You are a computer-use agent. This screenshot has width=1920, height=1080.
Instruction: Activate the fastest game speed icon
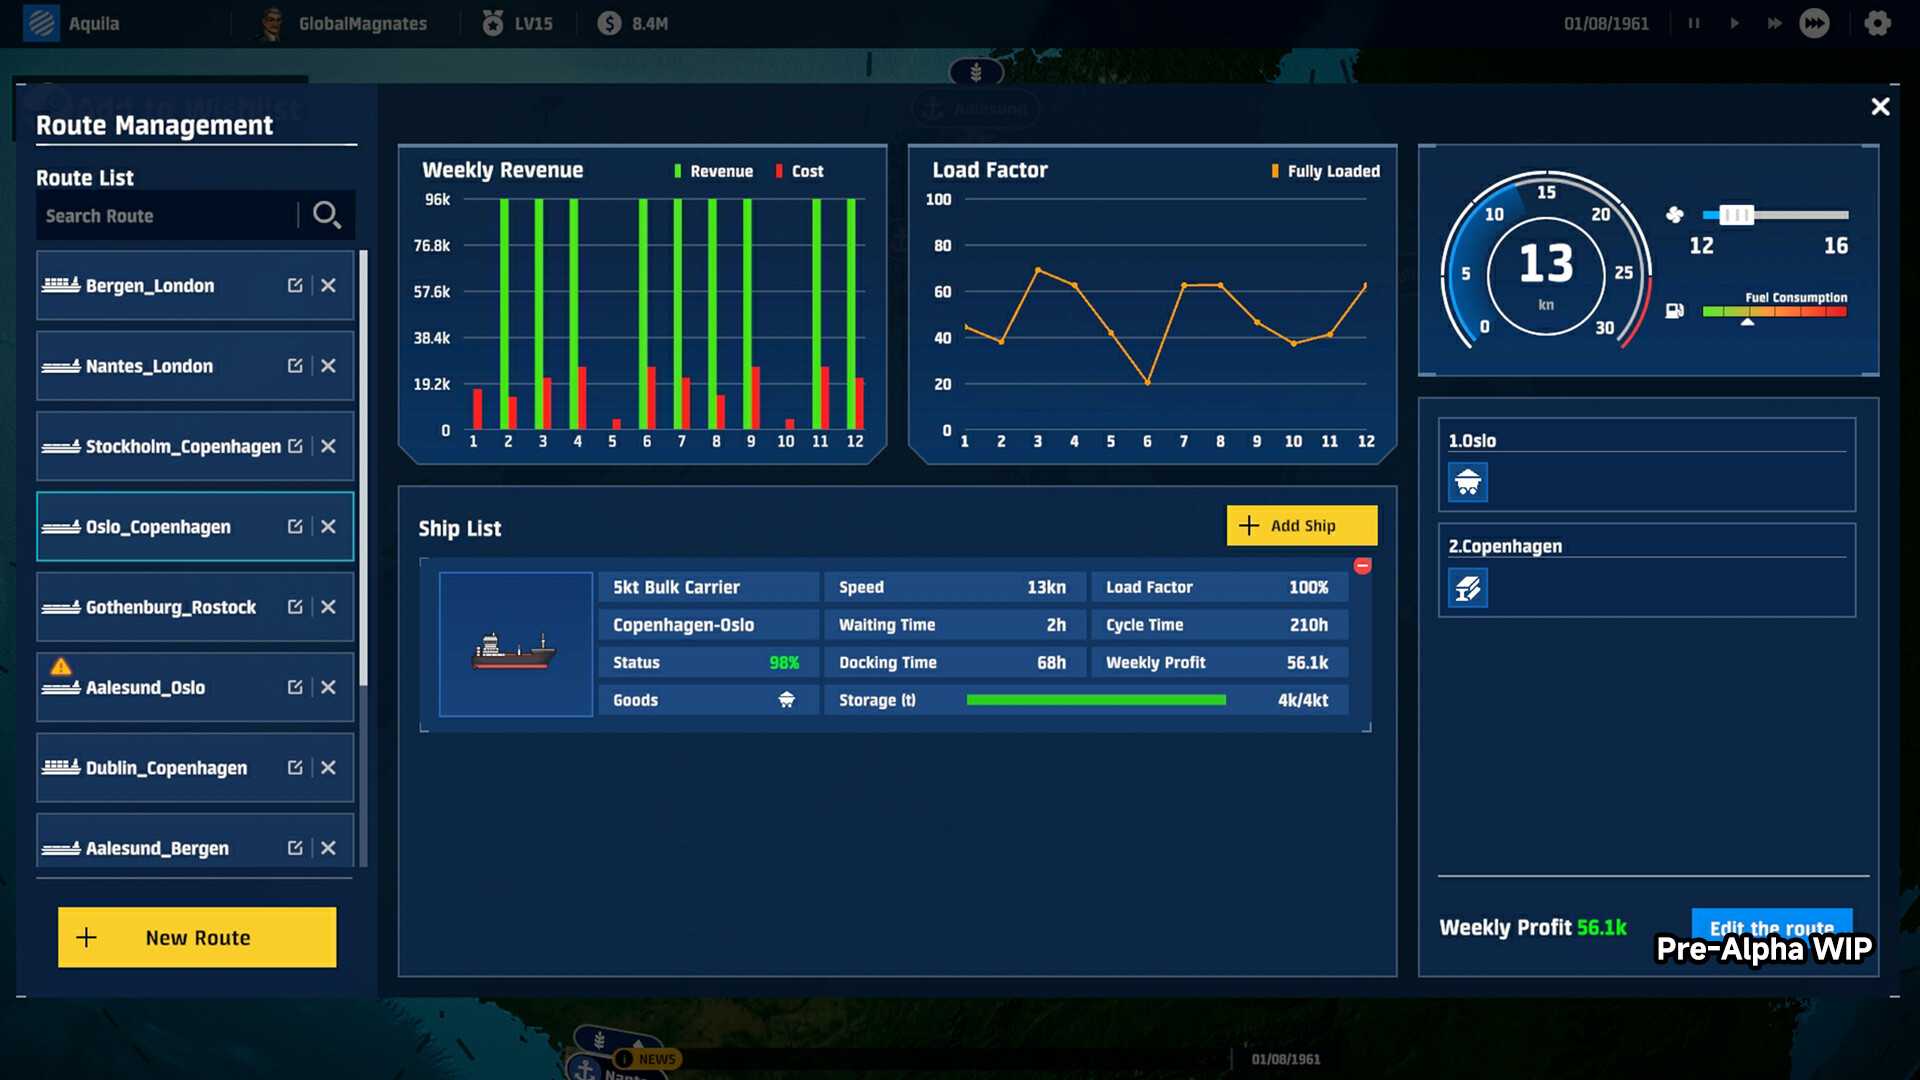point(1816,22)
